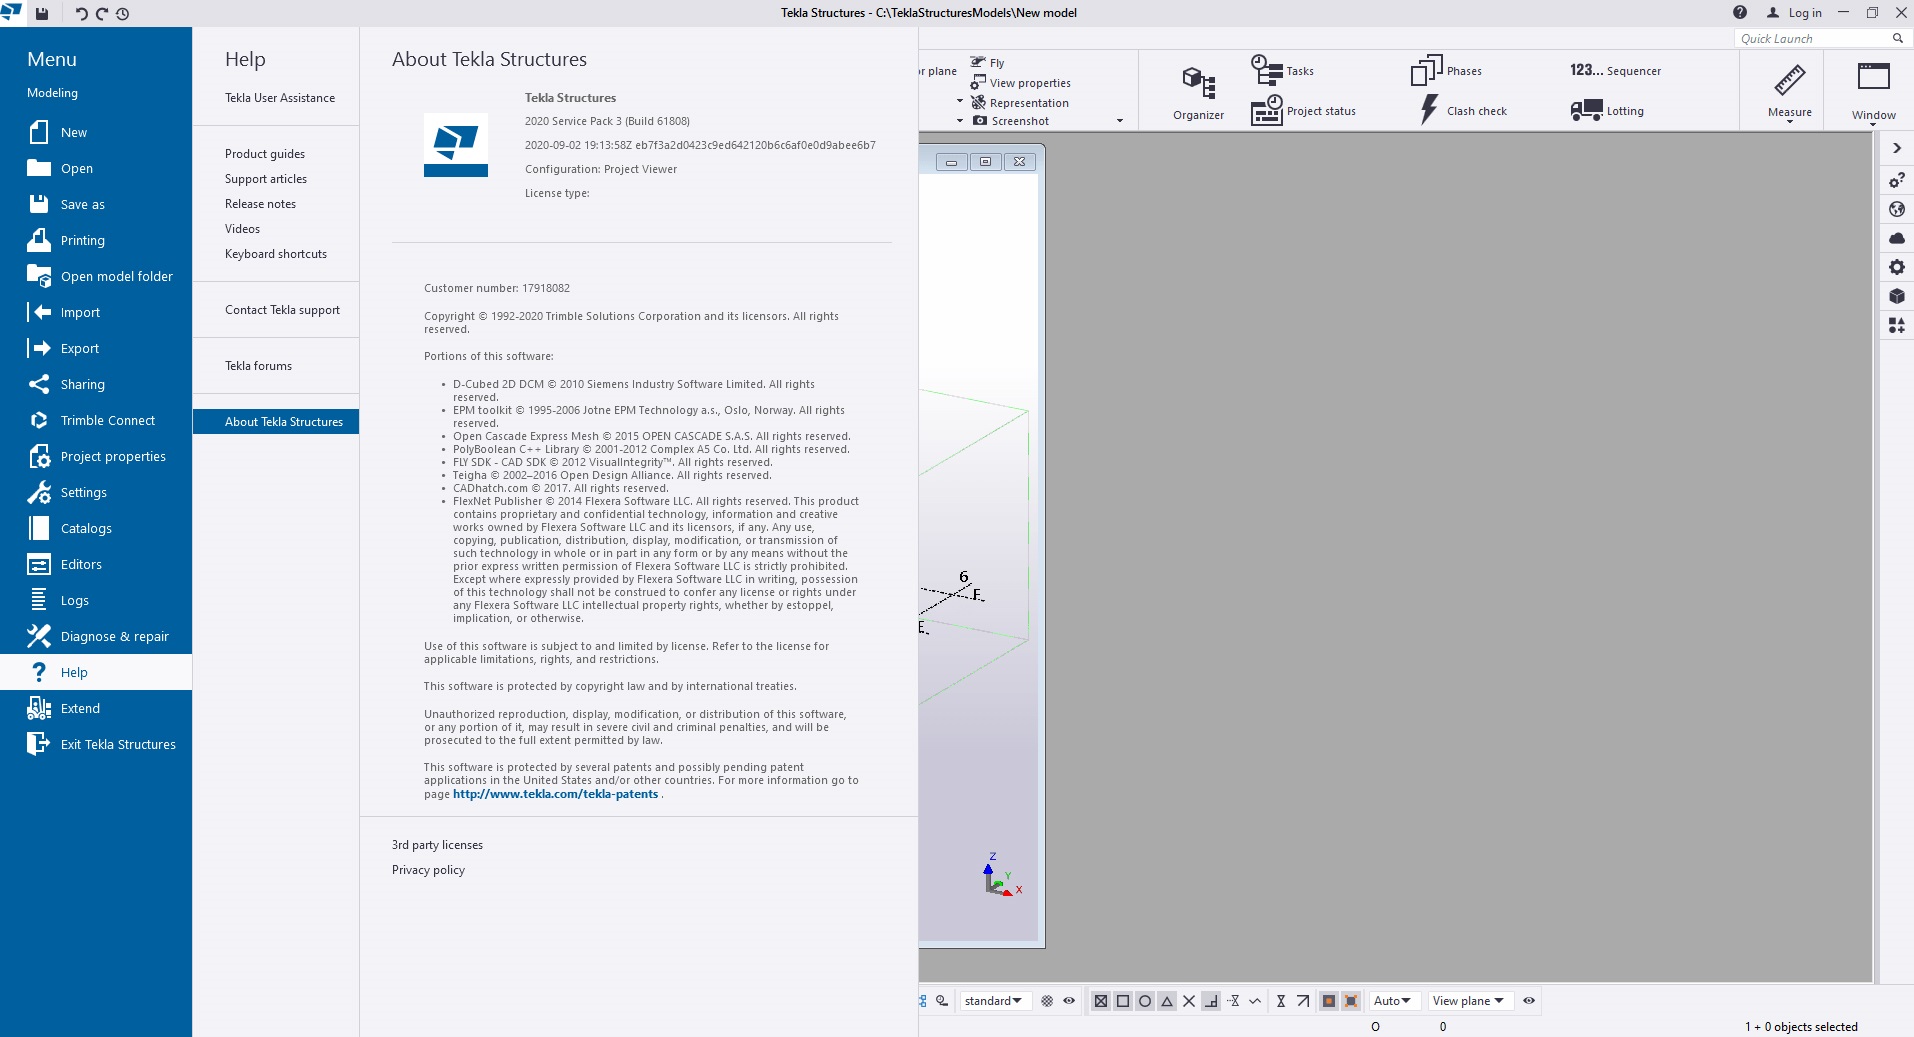Open the undo history clock icon
Viewport: 1914px width, 1037px height.
(122, 13)
